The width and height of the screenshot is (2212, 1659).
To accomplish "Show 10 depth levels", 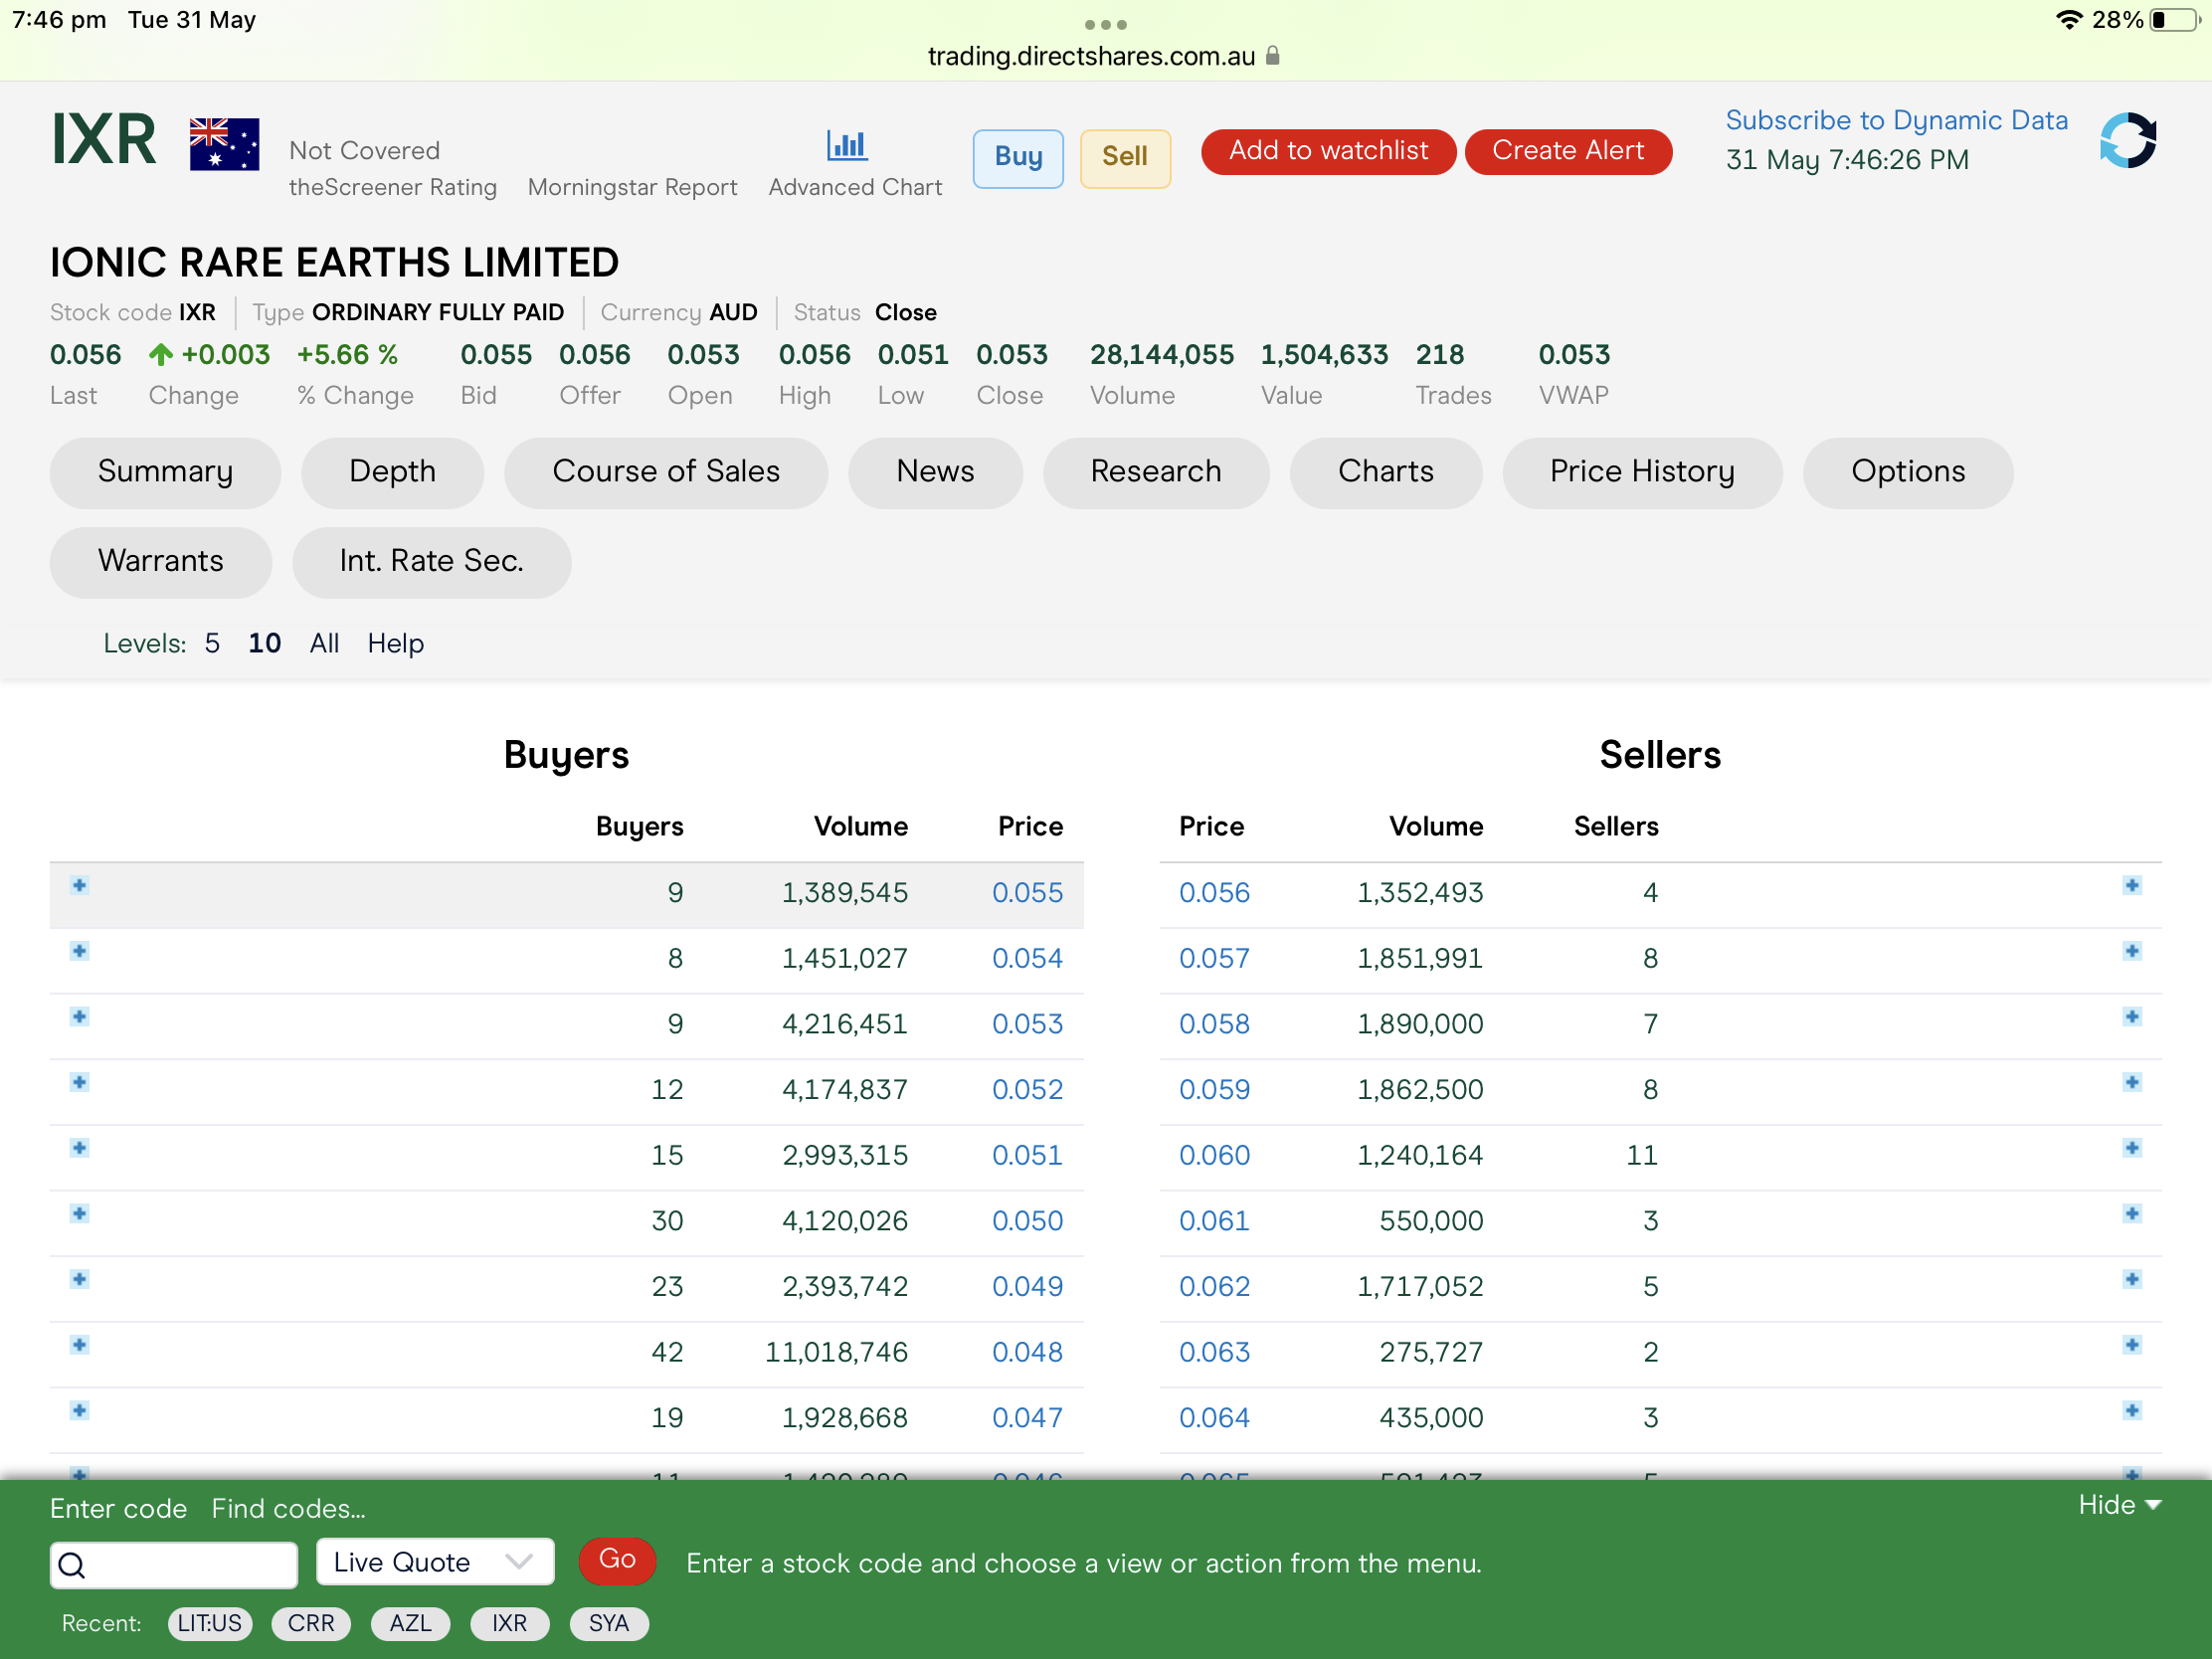I will (264, 643).
